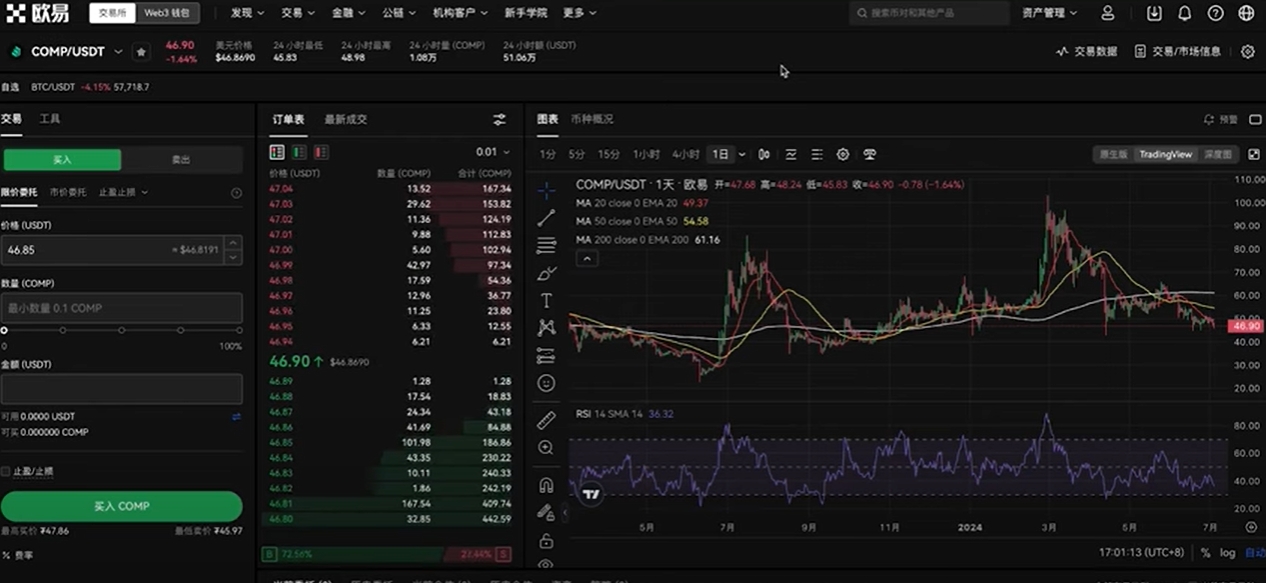This screenshot has height=583, width=1266.
Task: Open candlestick chart type selector
Action: click(764, 154)
